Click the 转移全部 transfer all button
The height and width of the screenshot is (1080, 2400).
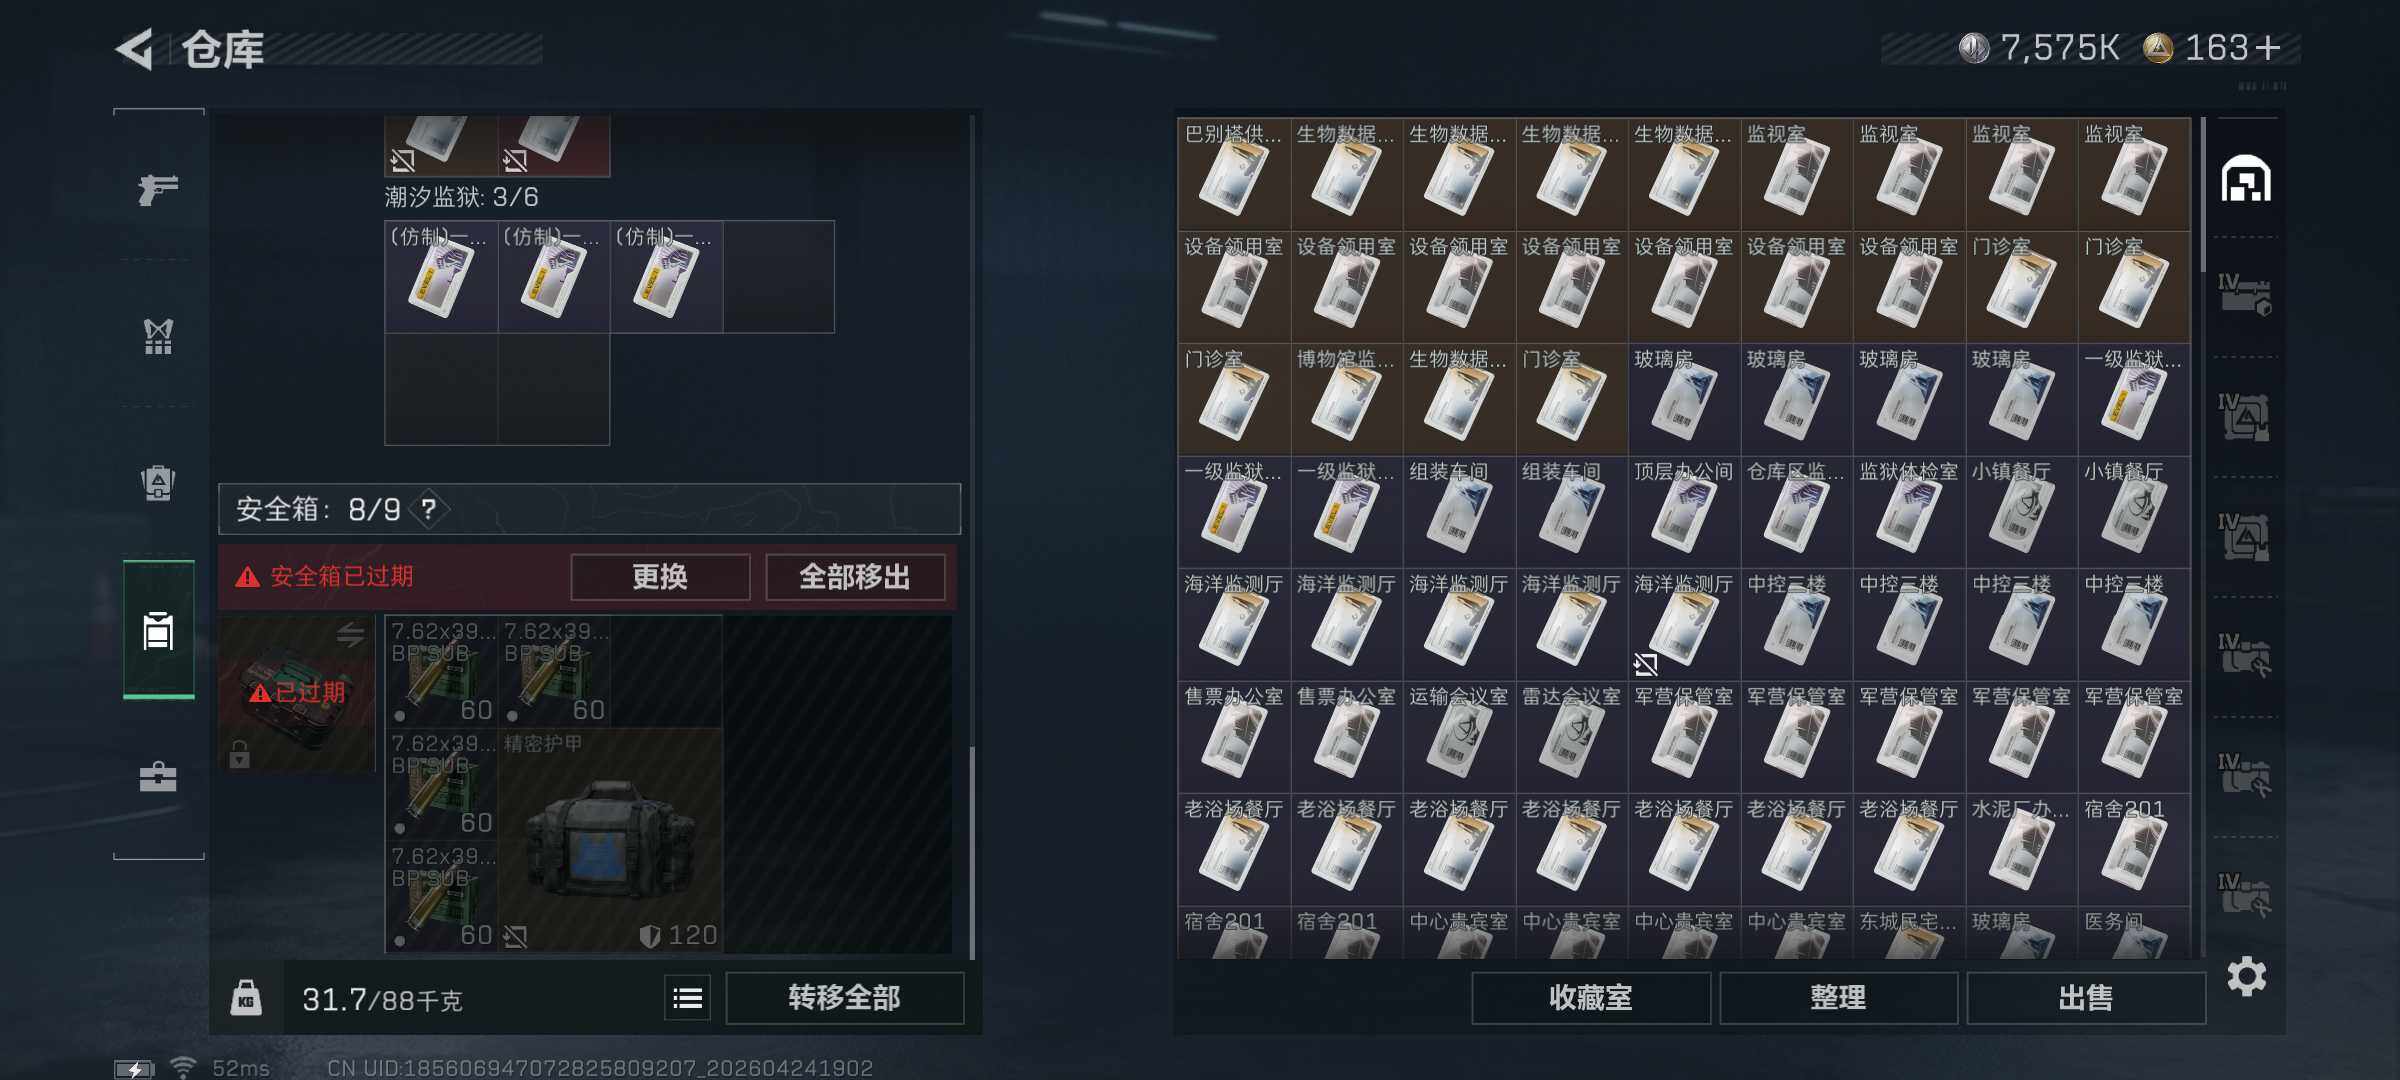[844, 998]
